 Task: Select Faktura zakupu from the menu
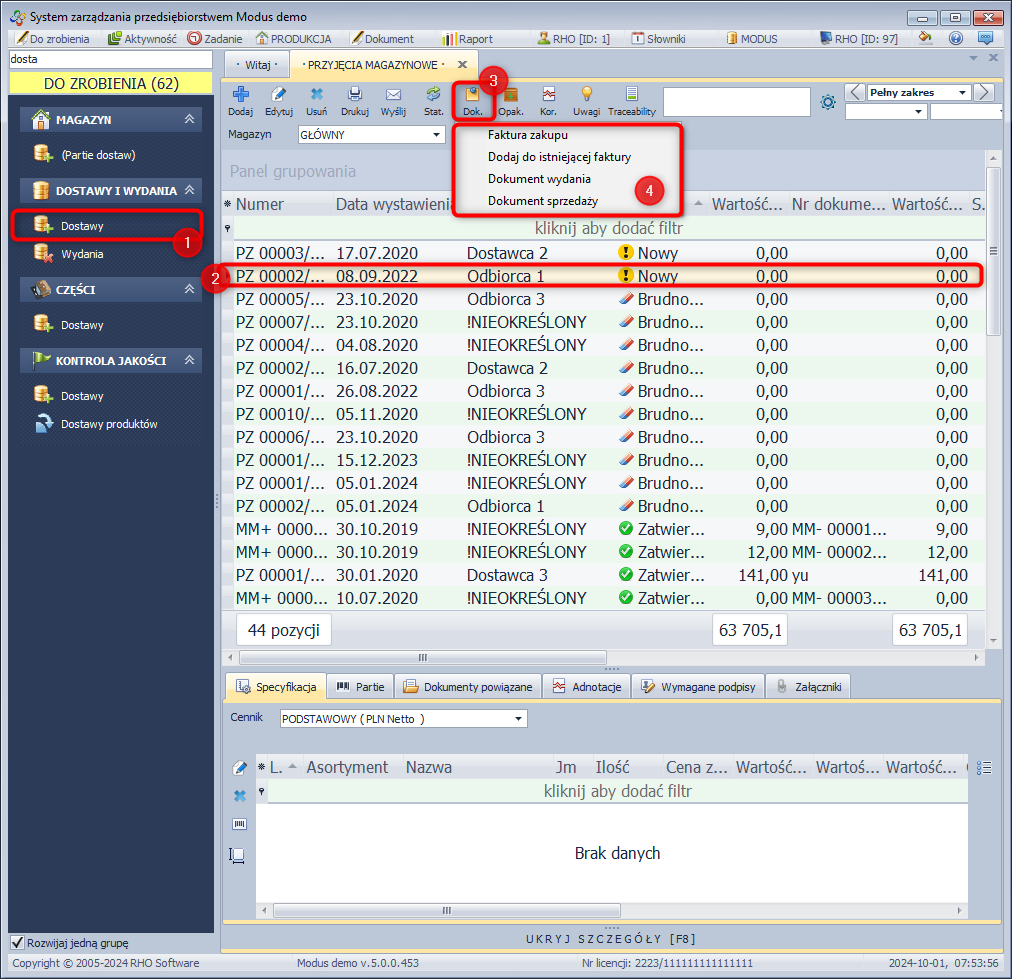click(527, 135)
